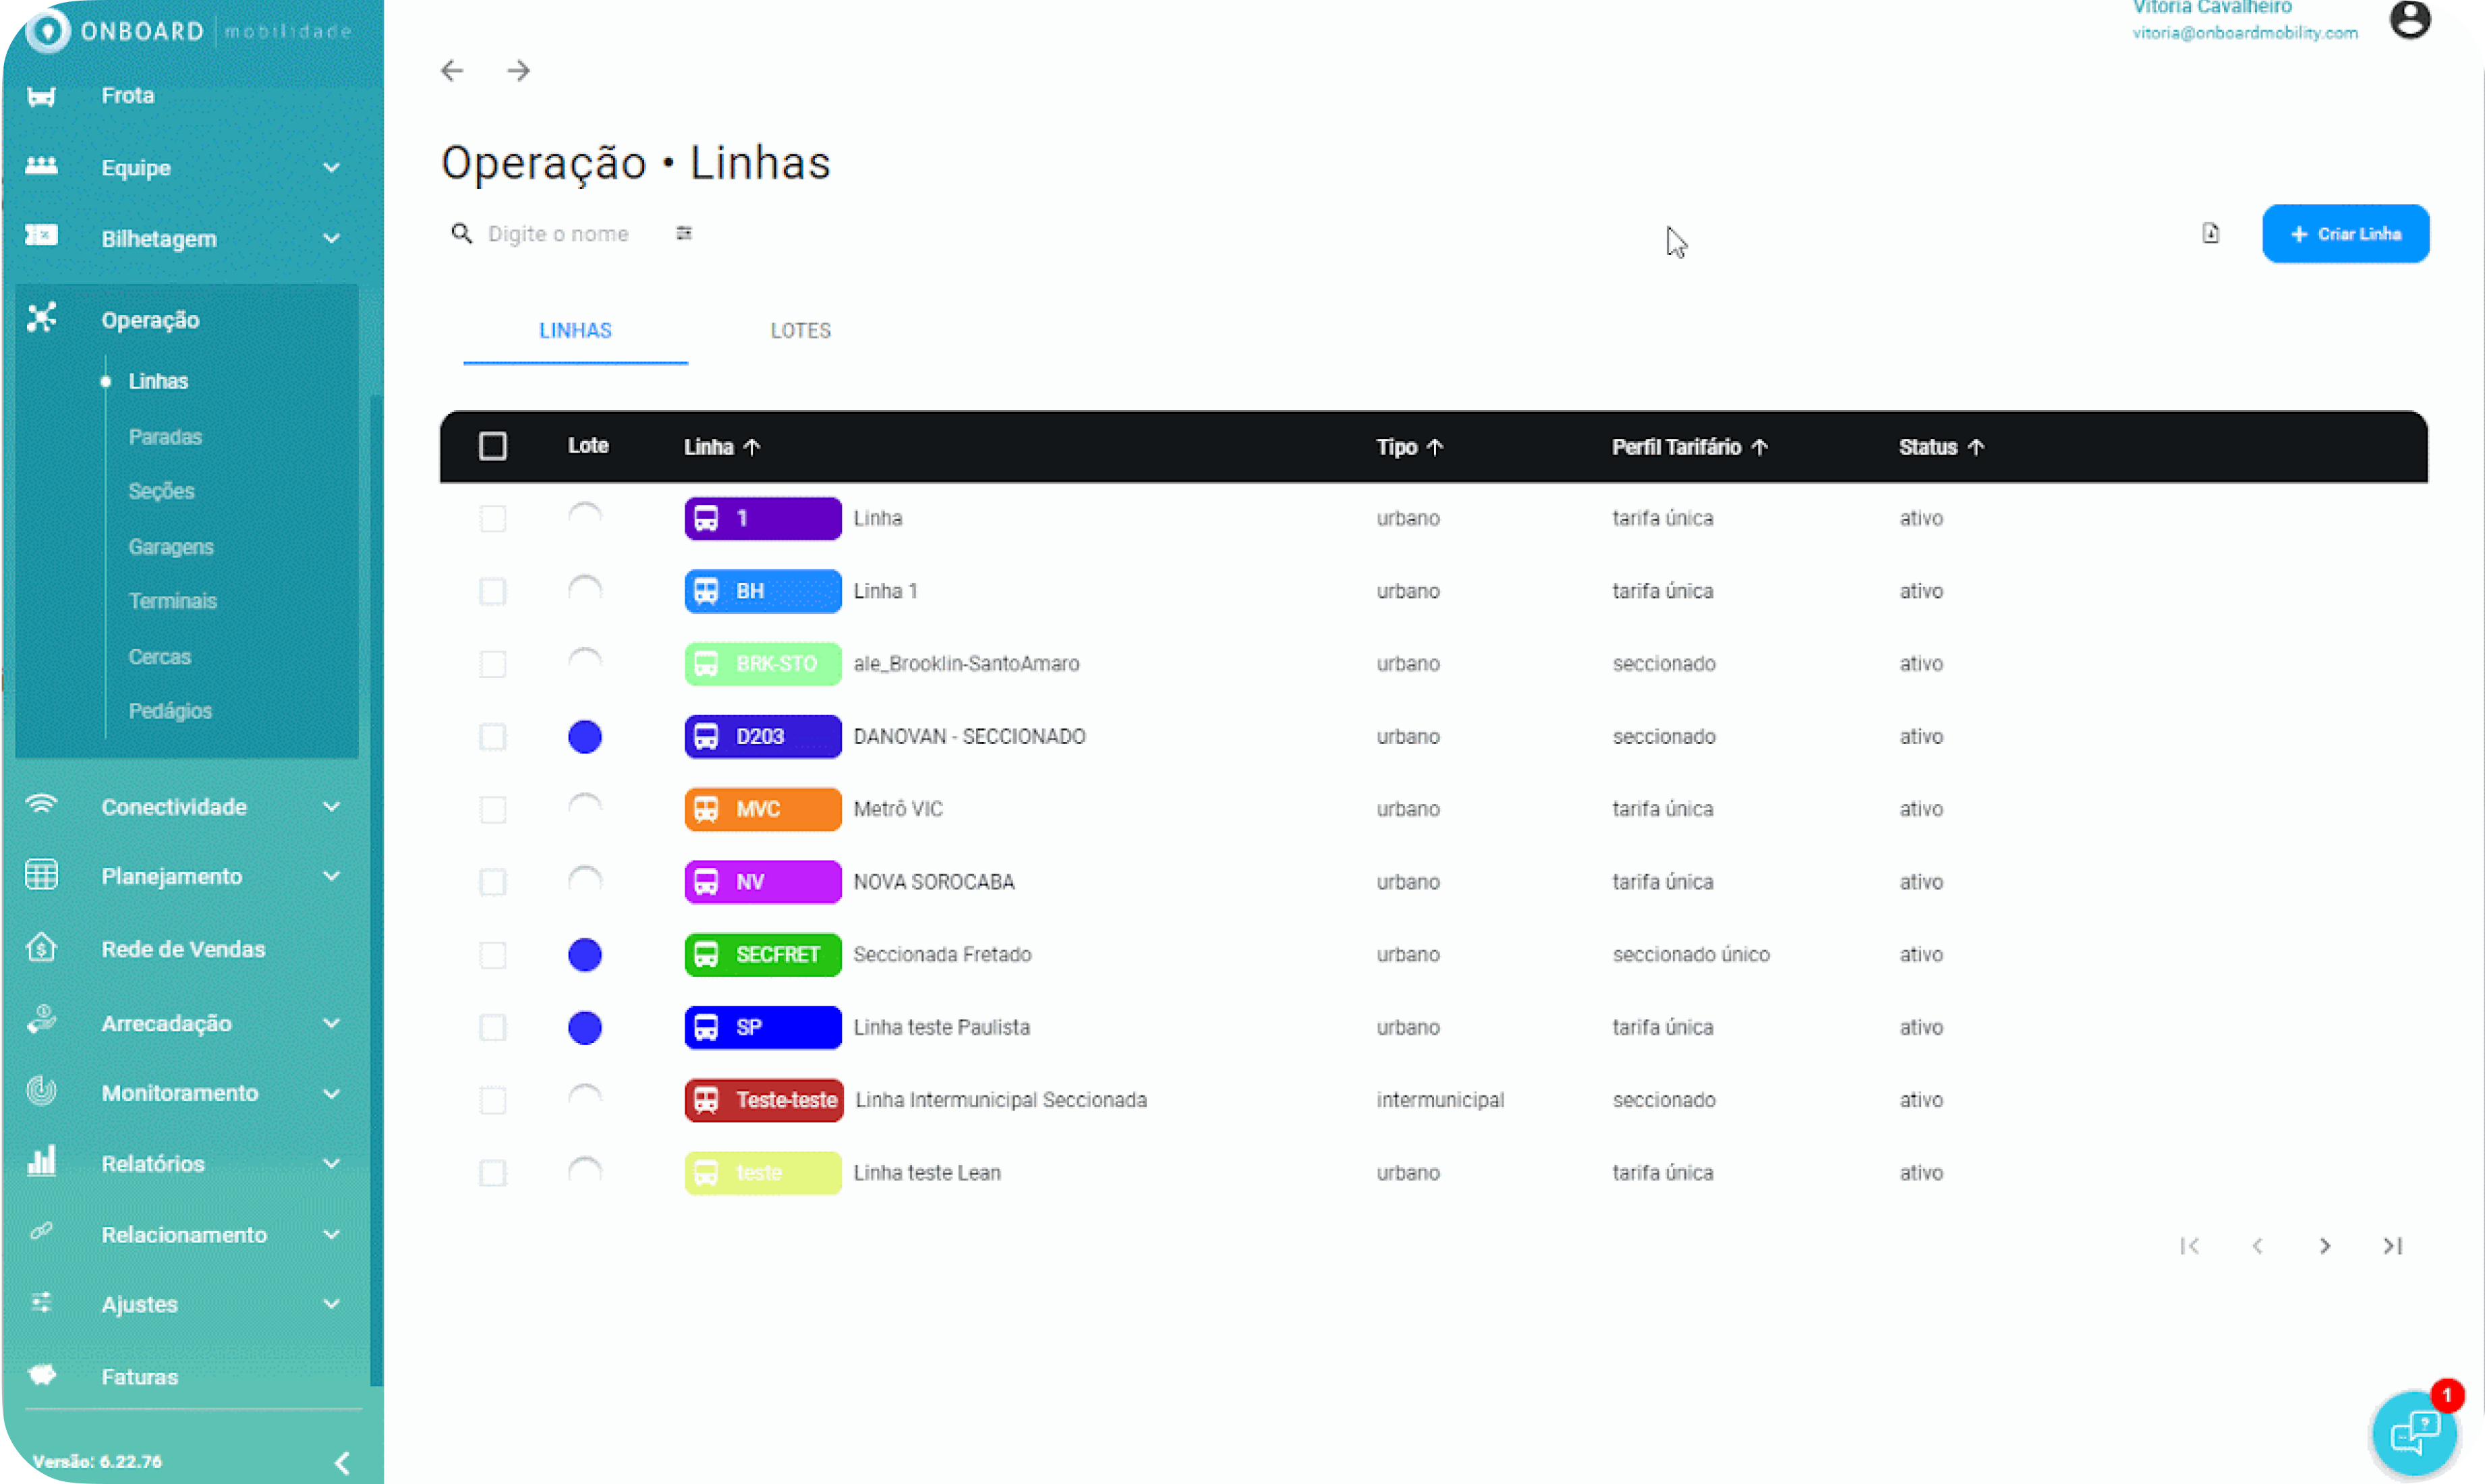
Task: Open the Frota bus icon
Action: (41, 96)
